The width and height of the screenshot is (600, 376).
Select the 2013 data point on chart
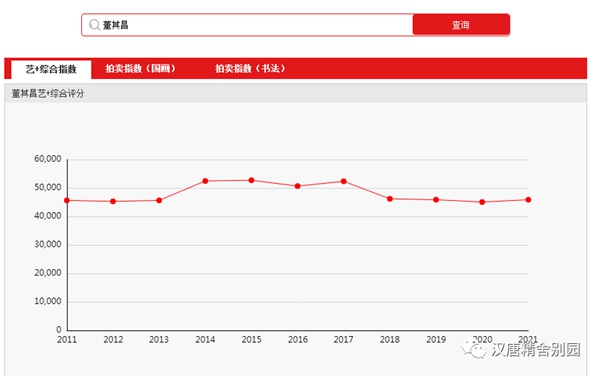click(159, 200)
